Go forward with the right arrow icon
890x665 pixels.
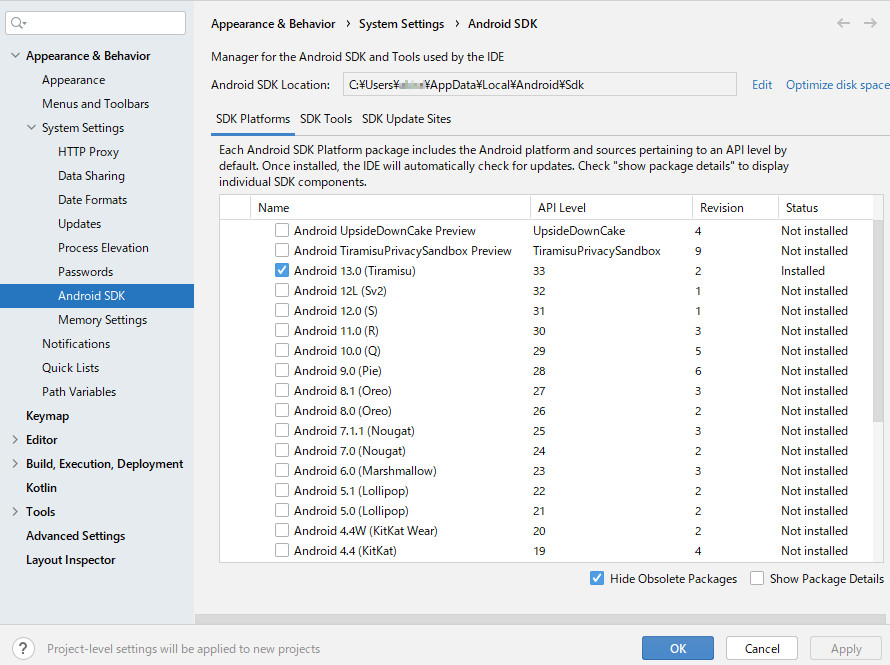click(870, 23)
